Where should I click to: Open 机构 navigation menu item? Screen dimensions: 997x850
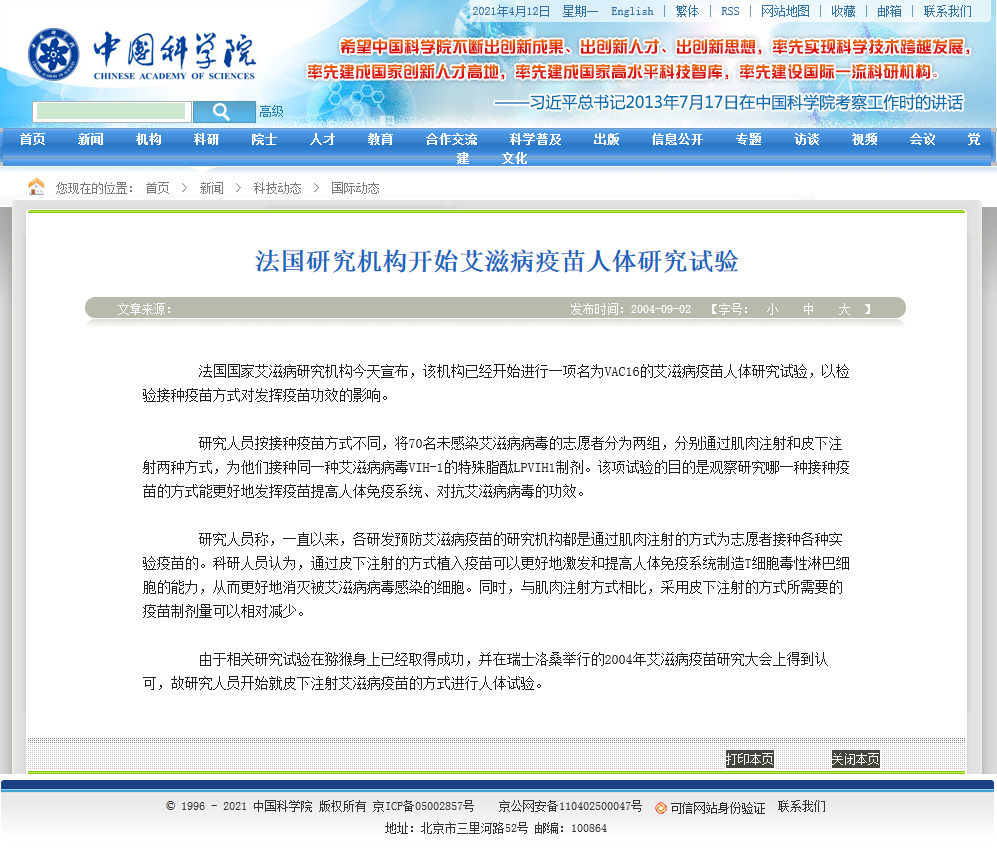click(148, 139)
